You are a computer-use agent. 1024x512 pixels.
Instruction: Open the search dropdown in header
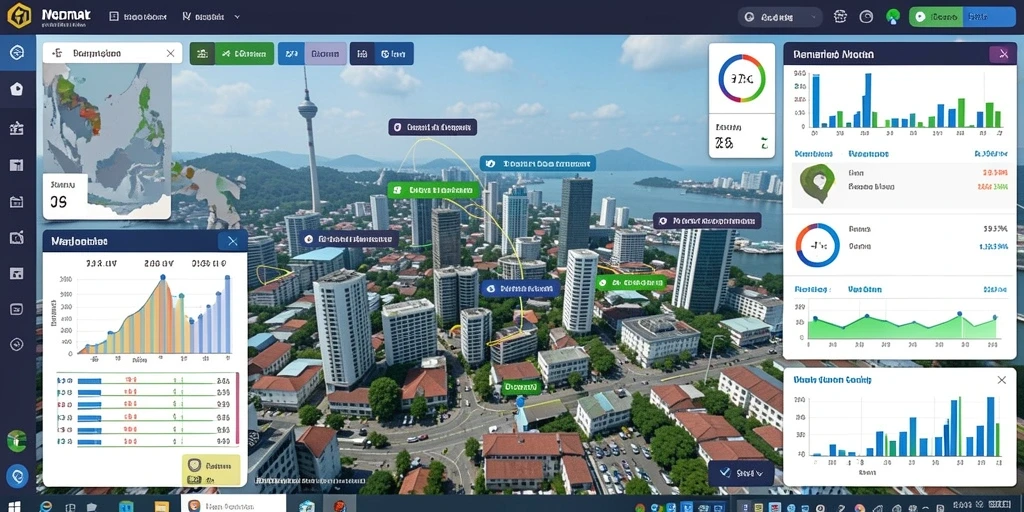click(780, 17)
